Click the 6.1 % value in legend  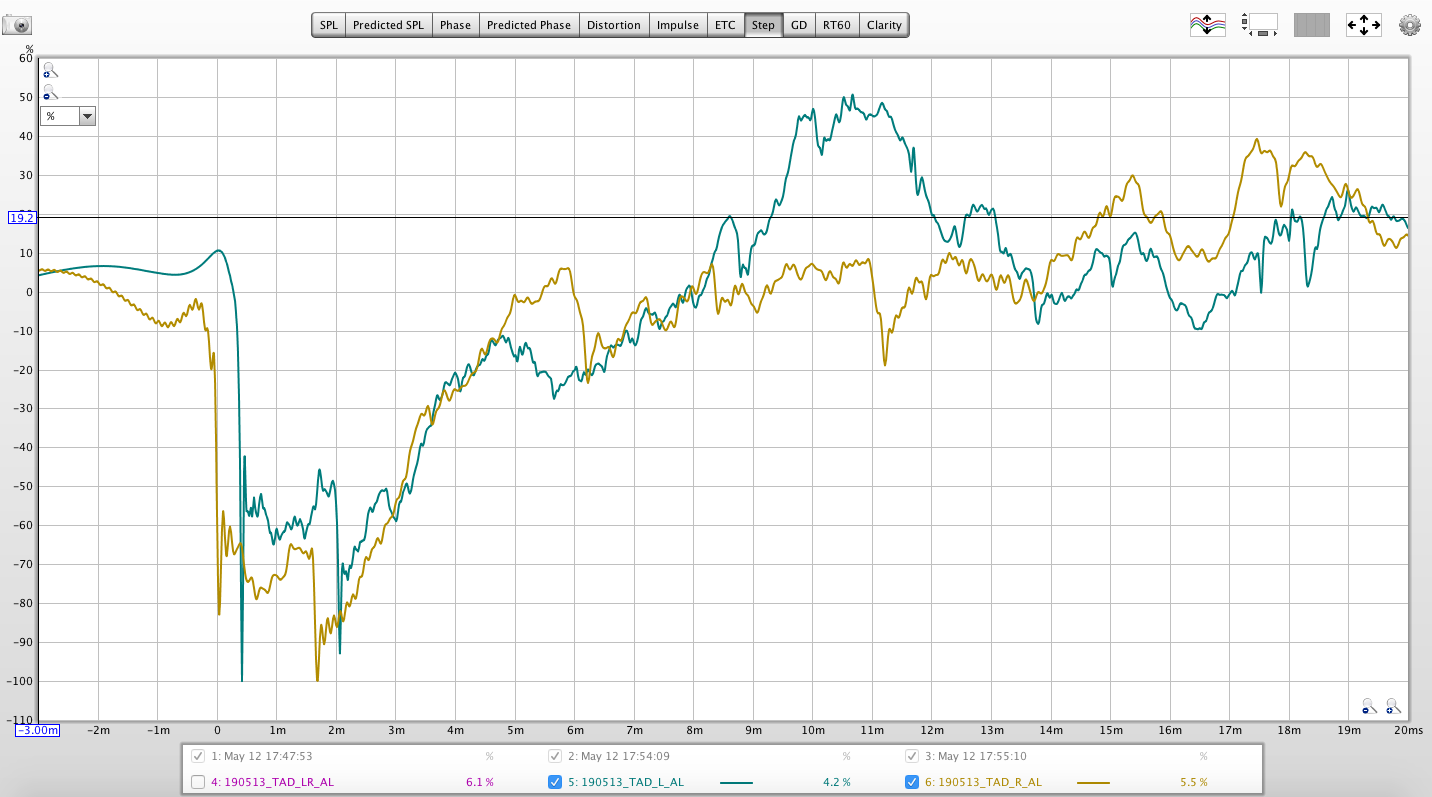(x=480, y=782)
